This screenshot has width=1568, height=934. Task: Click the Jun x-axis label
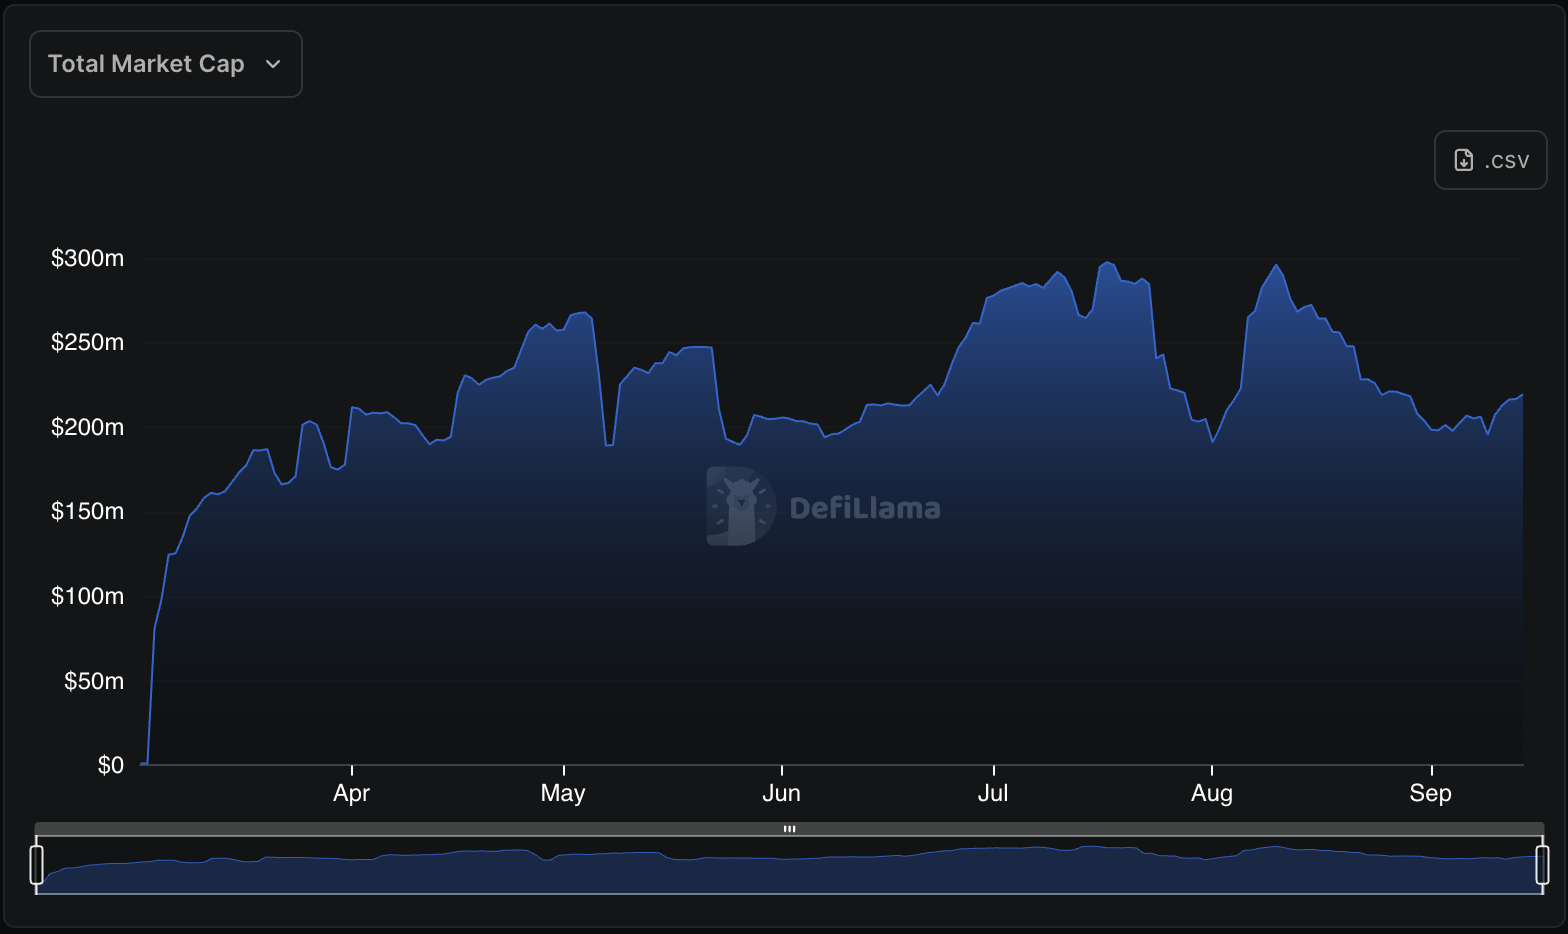coord(781,793)
